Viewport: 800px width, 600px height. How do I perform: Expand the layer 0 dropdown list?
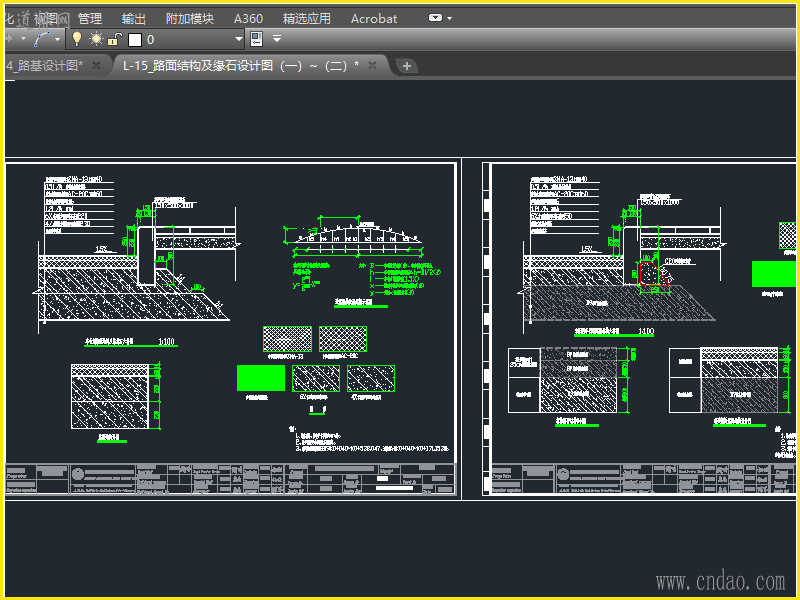238,39
